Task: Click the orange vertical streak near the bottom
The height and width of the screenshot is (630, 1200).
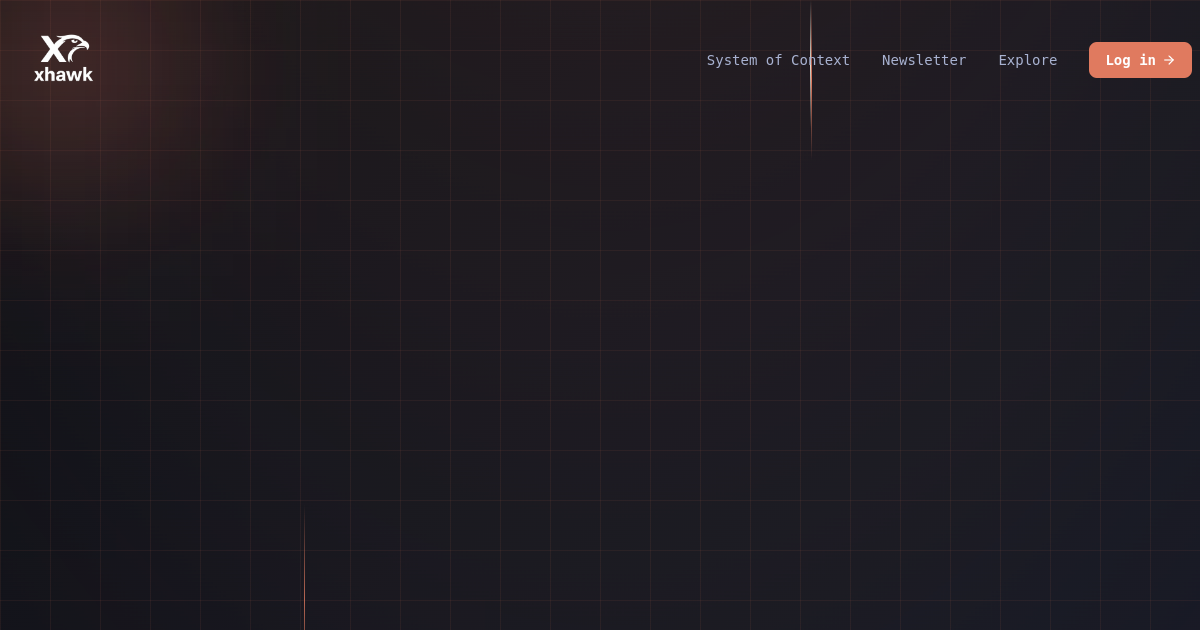Action: [304, 575]
